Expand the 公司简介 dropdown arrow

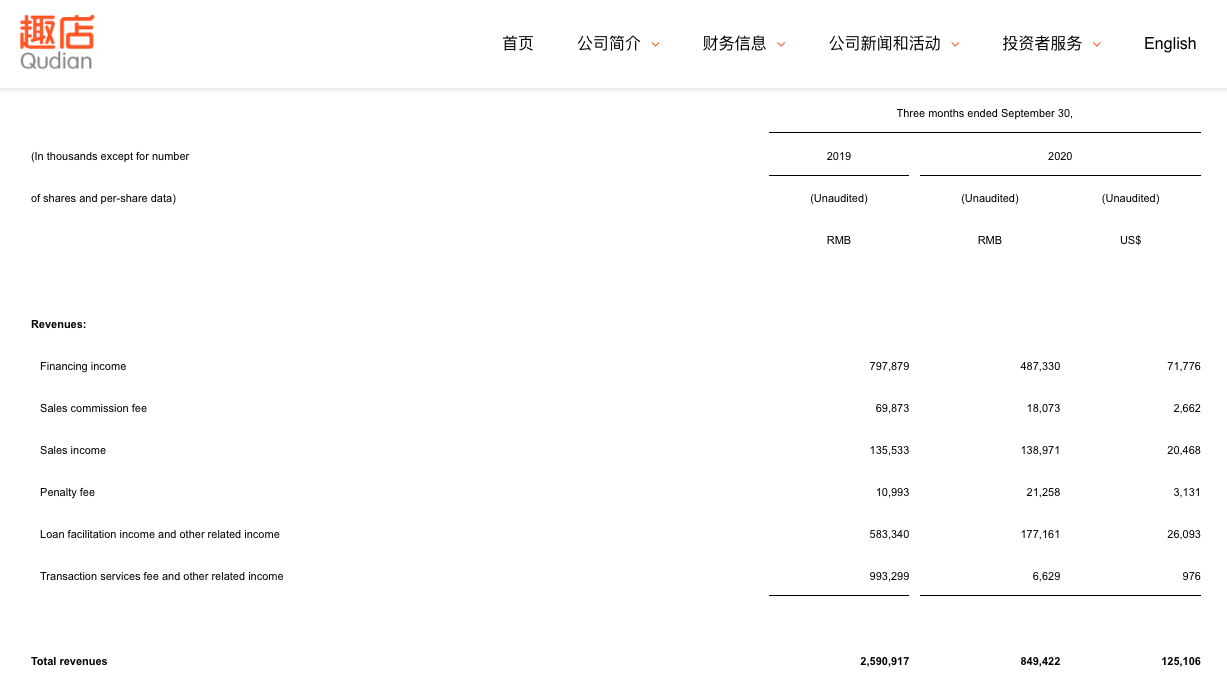656,44
